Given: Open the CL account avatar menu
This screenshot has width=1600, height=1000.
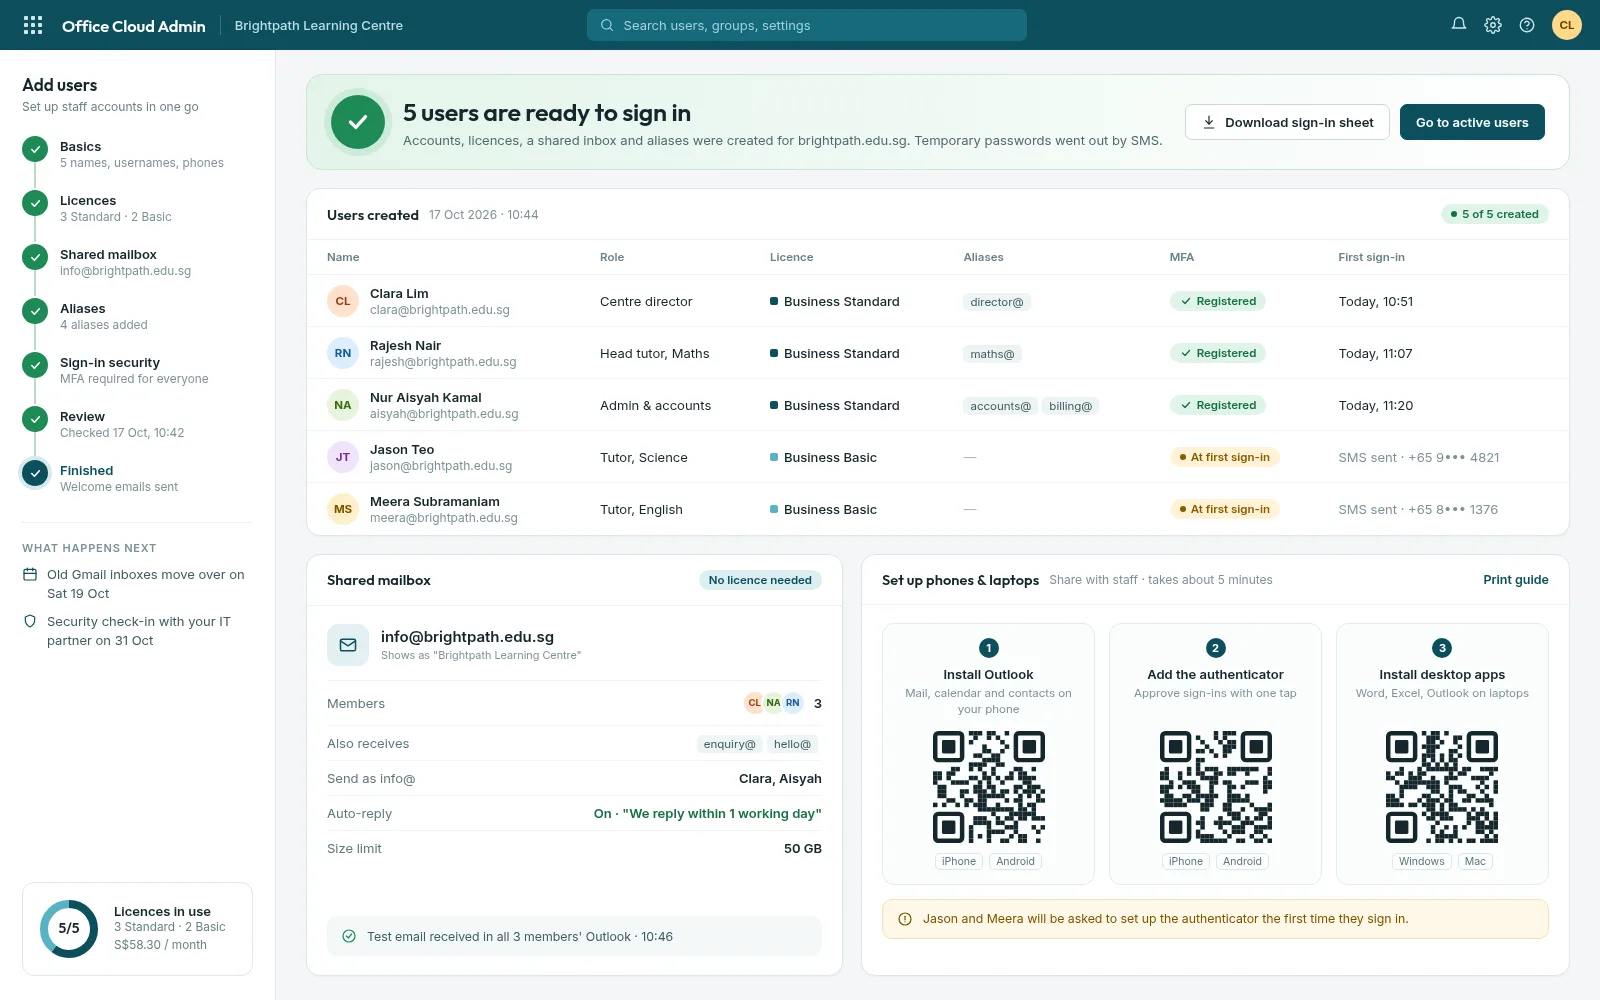Looking at the screenshot, I should pos(1567,25).
